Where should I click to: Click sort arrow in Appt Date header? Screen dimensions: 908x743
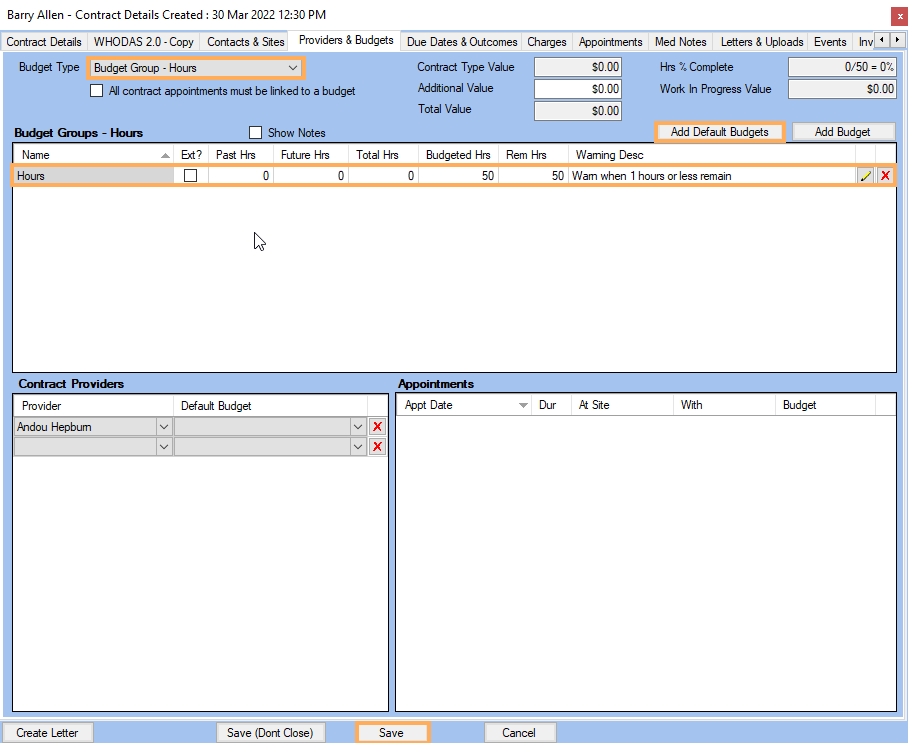[x=523, y=406]
